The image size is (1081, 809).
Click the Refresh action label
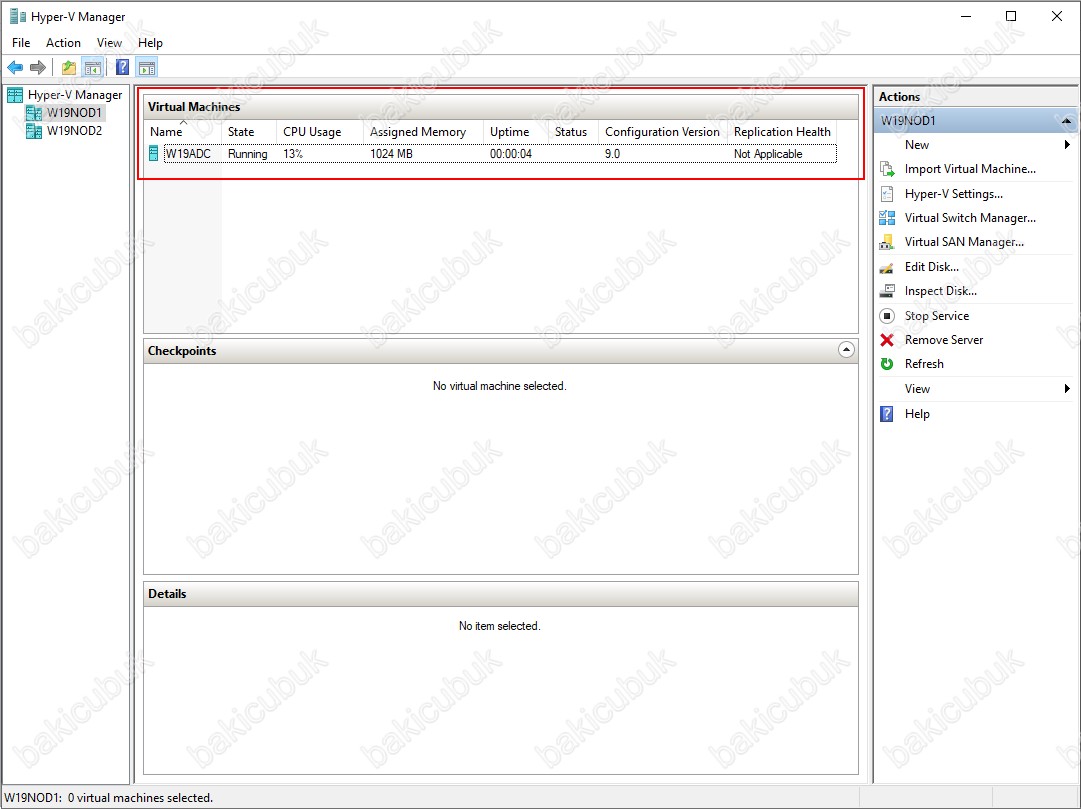click(924, 364)
